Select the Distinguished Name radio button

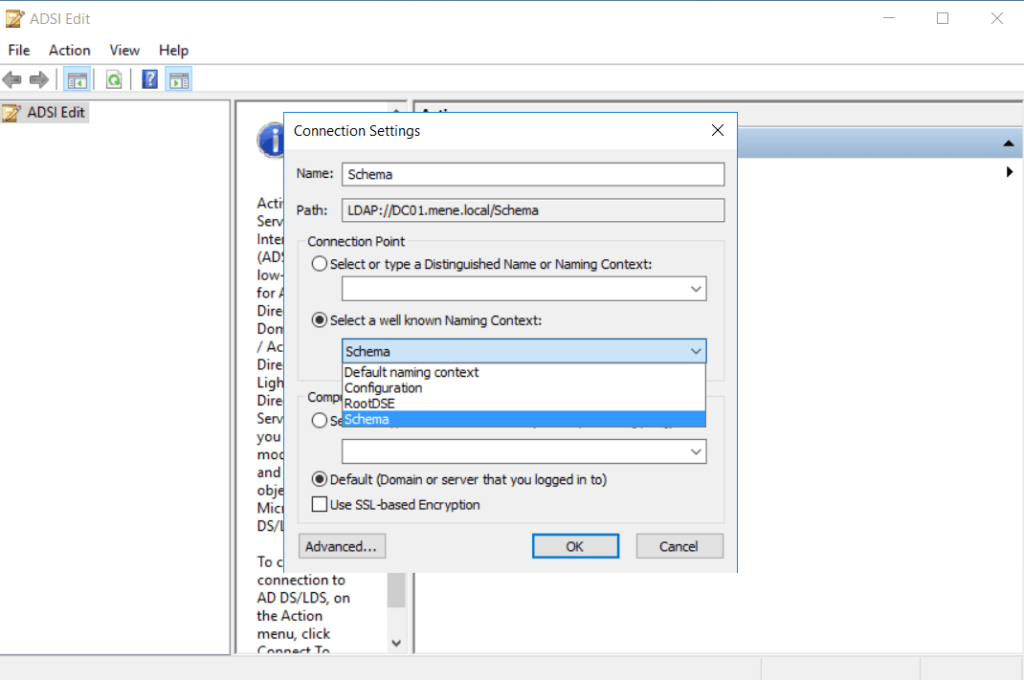[319, 264]
